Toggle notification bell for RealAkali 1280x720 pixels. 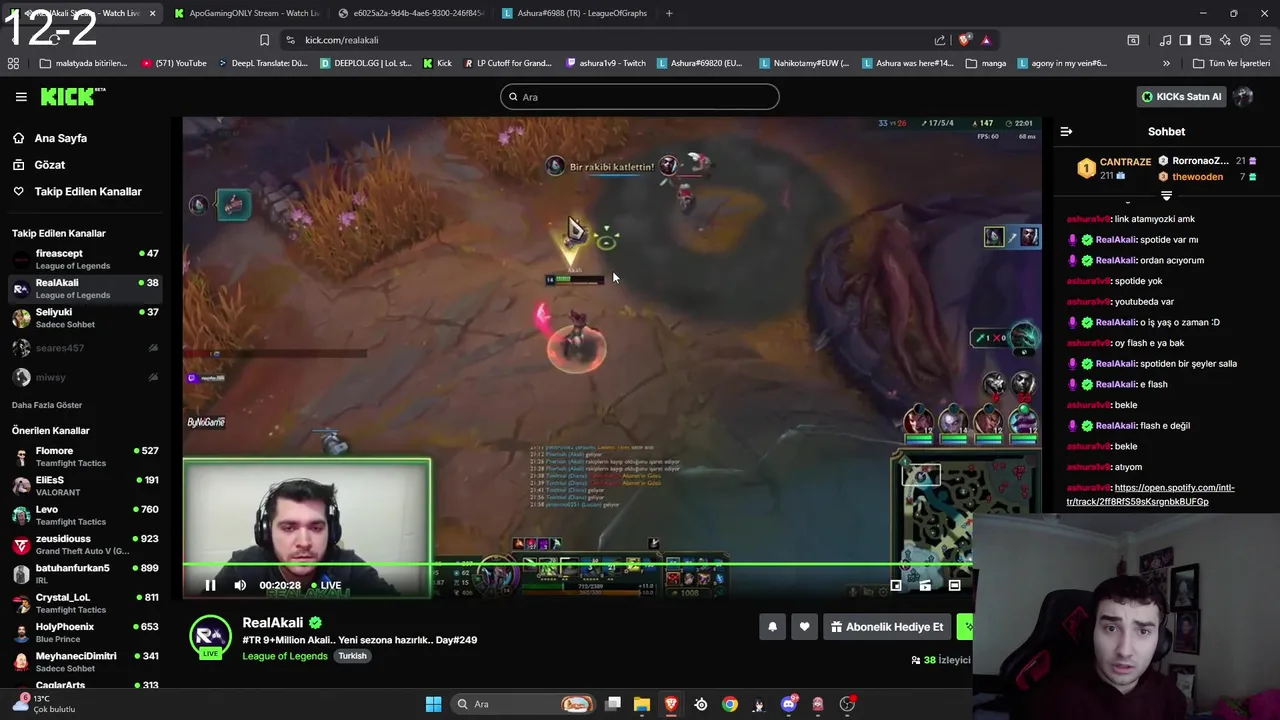[x=772, y=627]
